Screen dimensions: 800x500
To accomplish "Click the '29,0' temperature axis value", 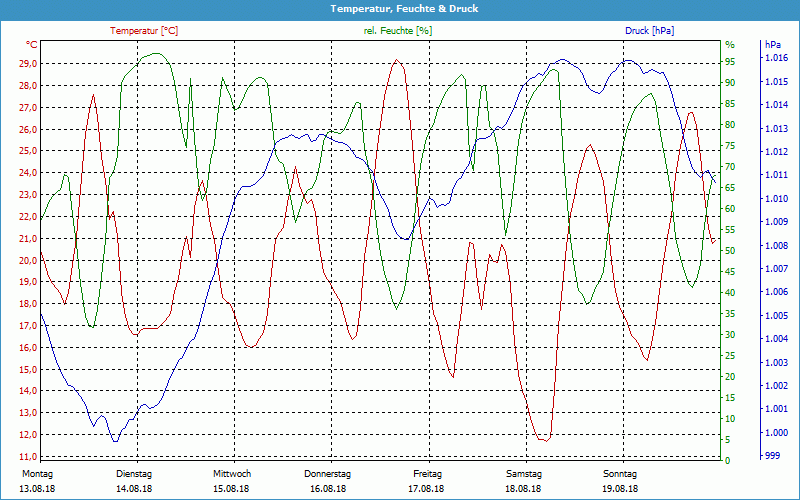I will click(x=28, y=64).
